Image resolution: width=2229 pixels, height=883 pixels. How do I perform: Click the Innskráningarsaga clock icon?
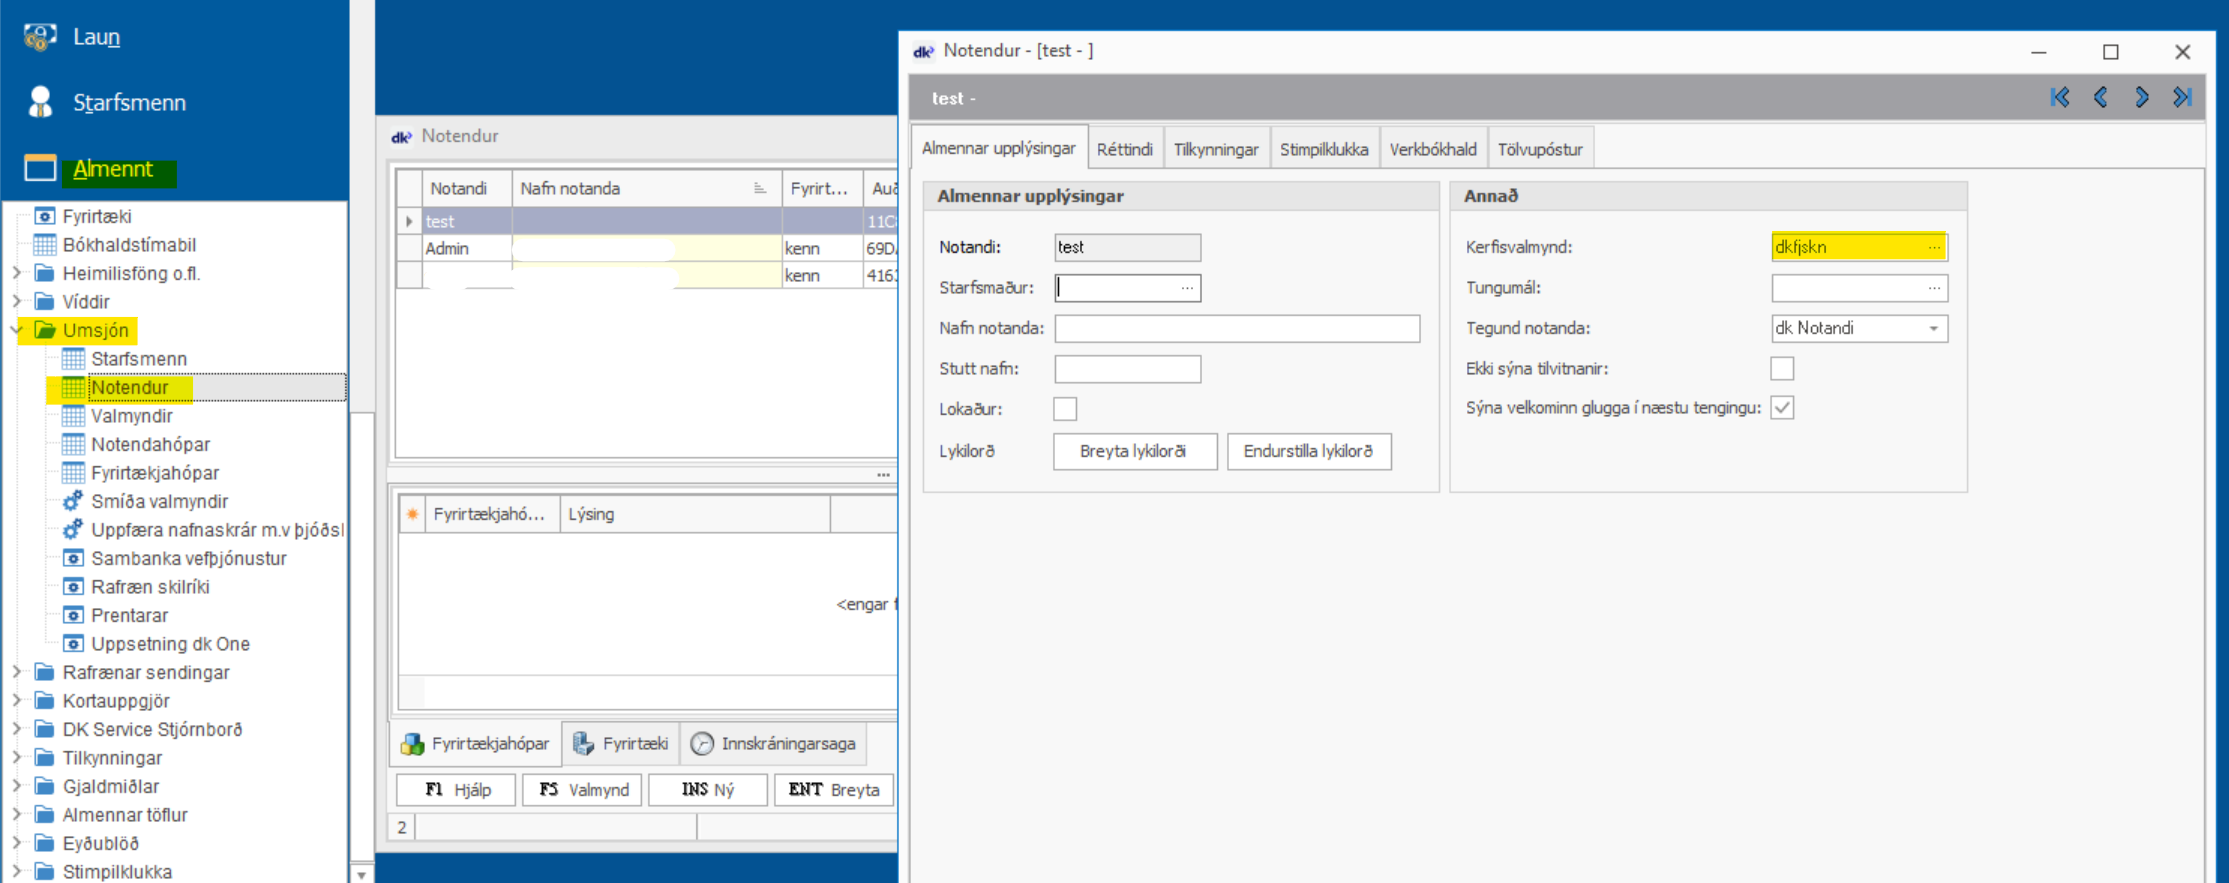click(702, 744)
